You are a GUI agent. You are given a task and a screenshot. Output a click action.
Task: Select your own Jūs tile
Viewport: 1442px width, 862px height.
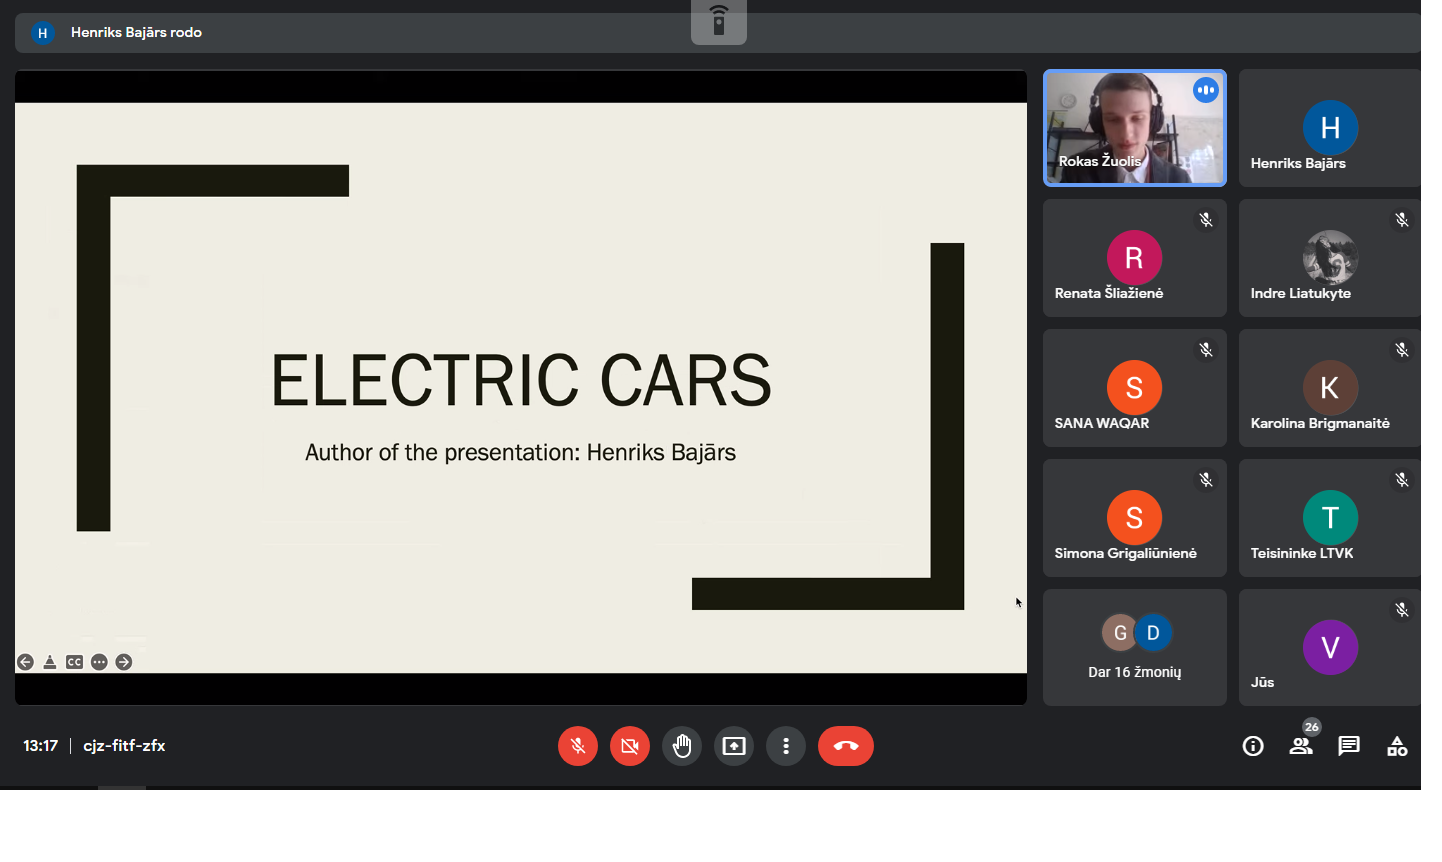pos(1330,648)
